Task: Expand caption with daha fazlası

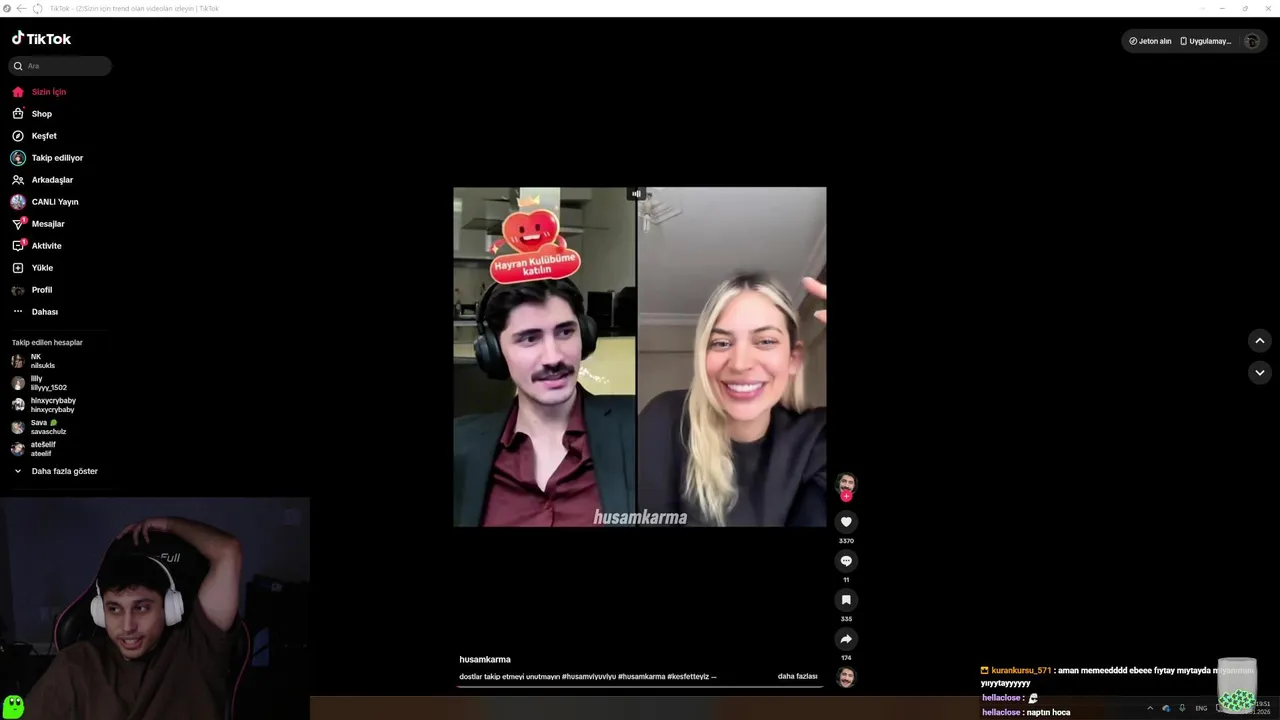Action: pos(798,677)
